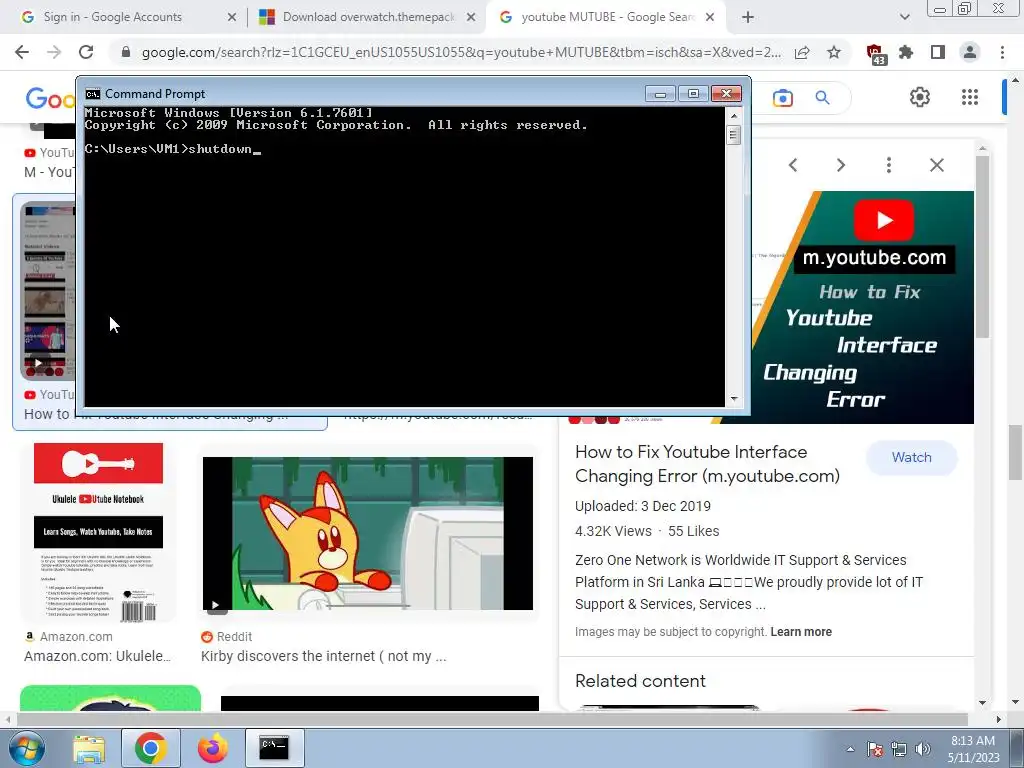Image resolution: width=1024 pixels, height=768 pixels.
Task: Click the preview panel scroll-down arrow
Action: point(982,703)
